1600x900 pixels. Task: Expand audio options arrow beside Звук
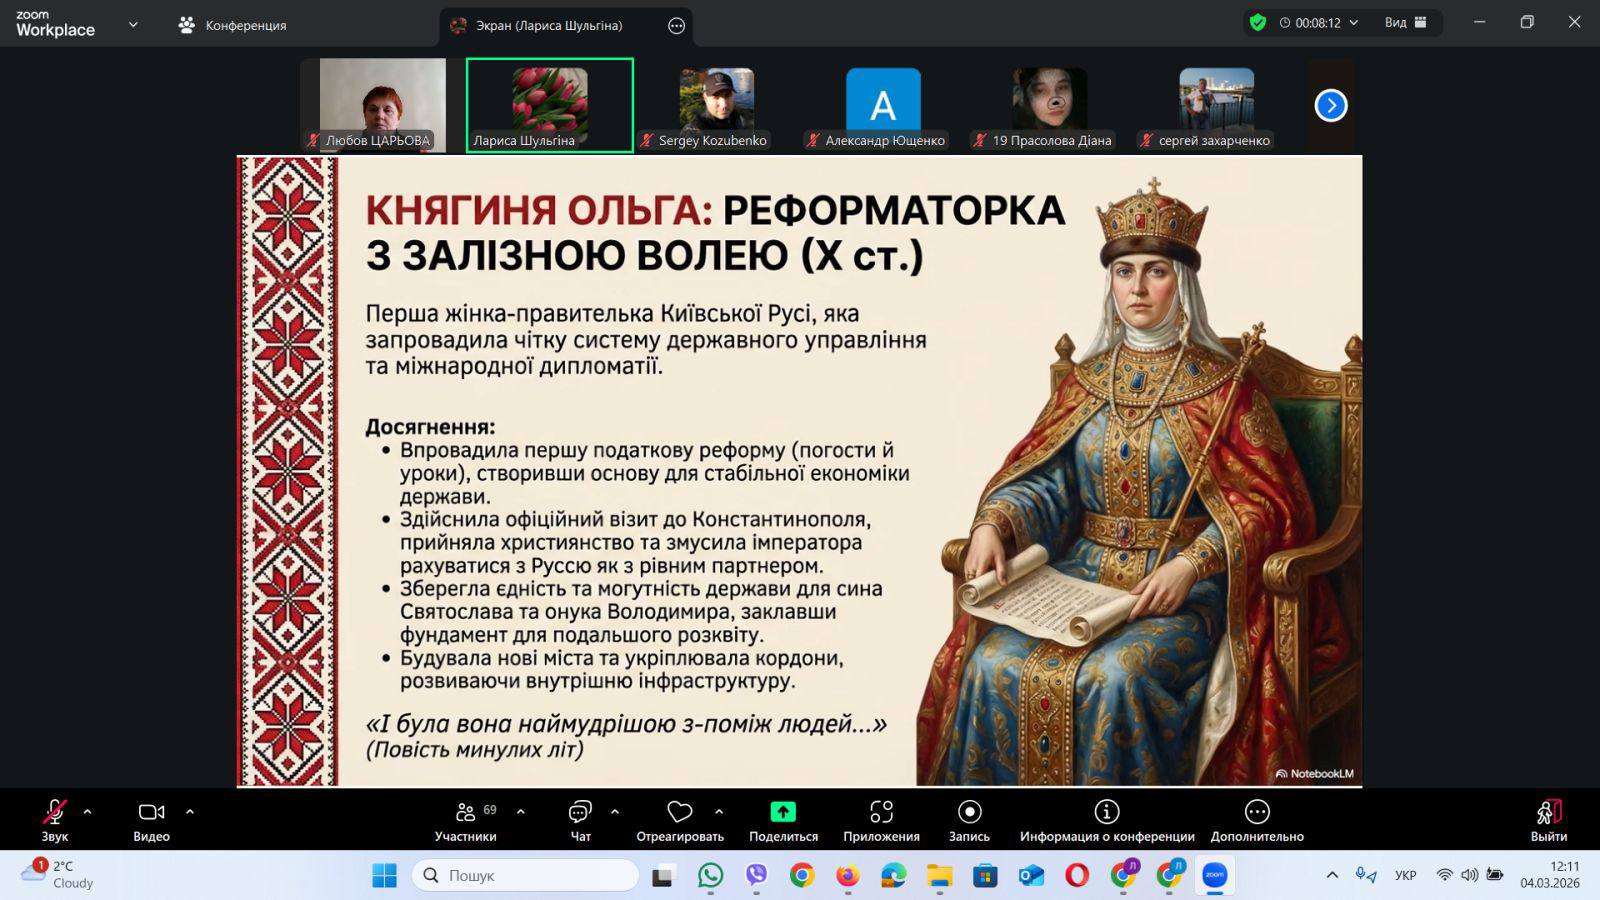[88, 812]
